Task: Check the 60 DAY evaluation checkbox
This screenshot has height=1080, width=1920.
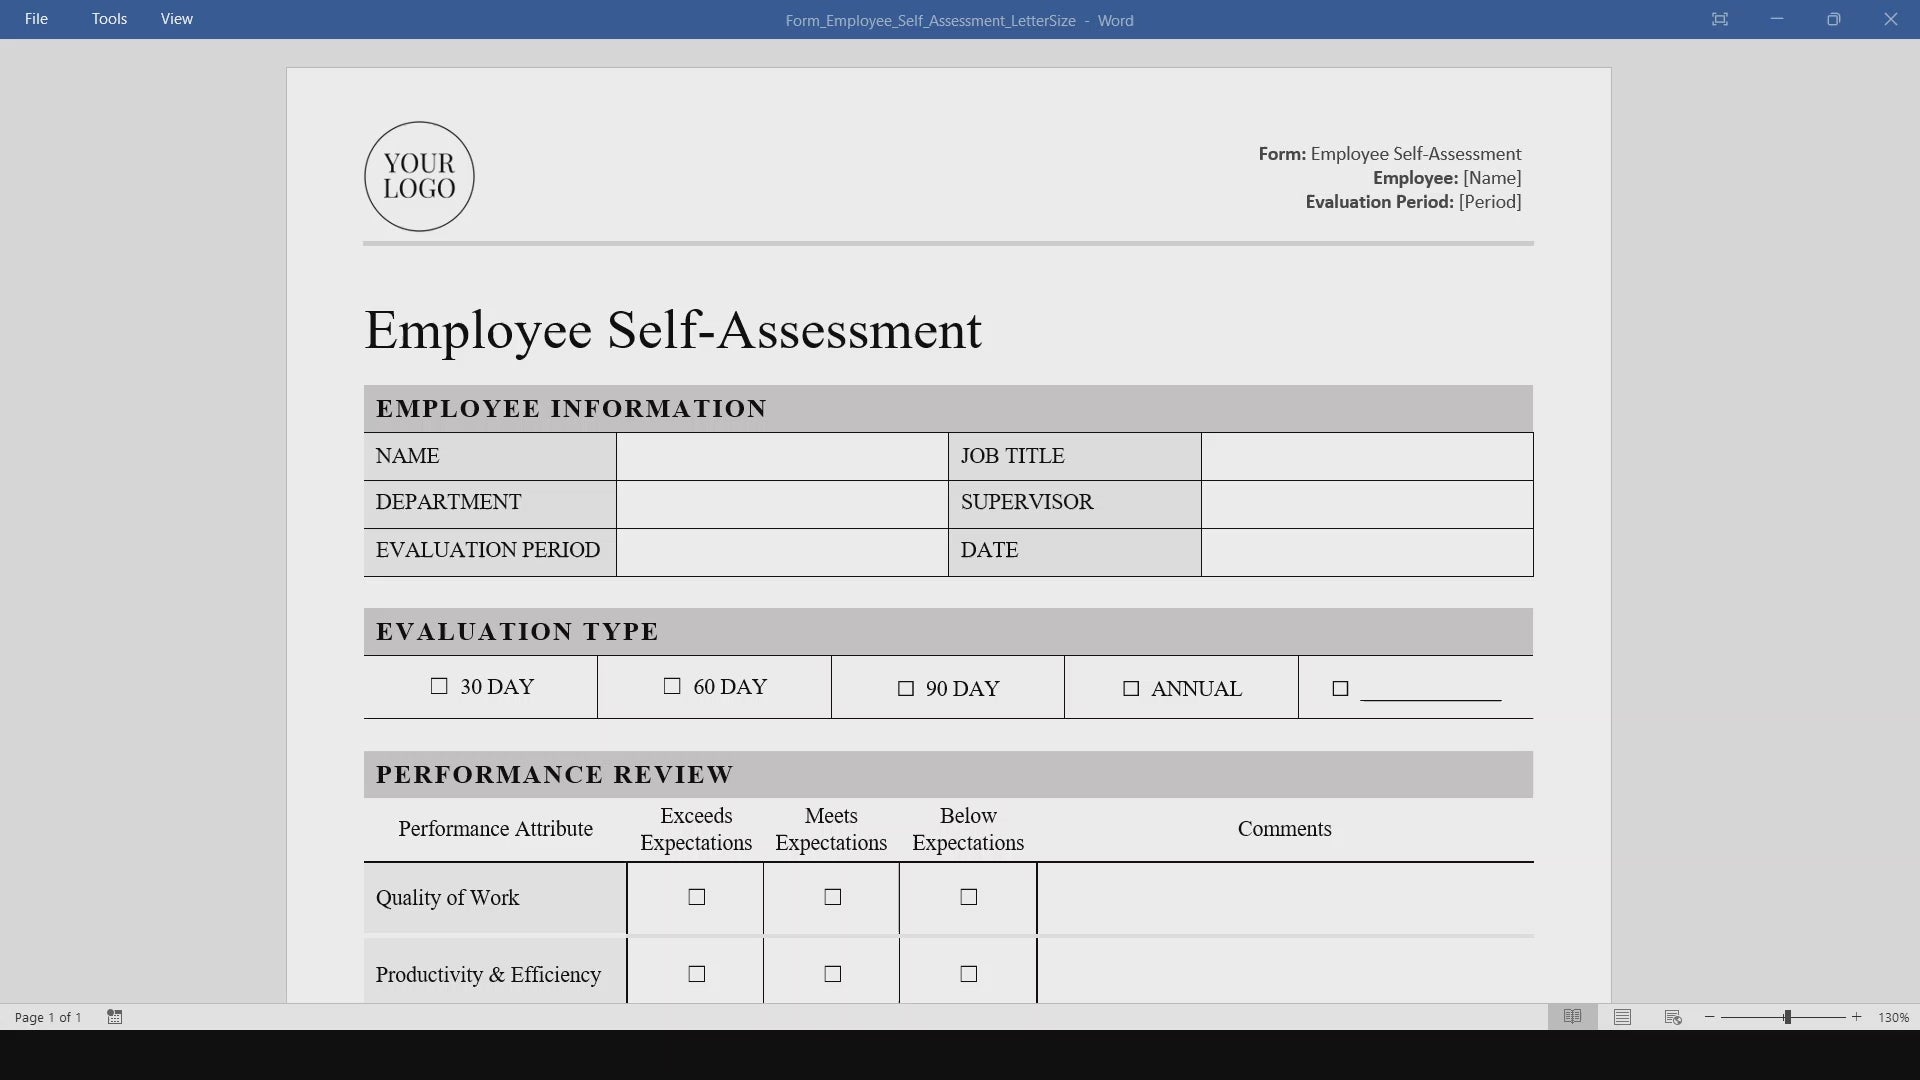Action: click(672, 686)
